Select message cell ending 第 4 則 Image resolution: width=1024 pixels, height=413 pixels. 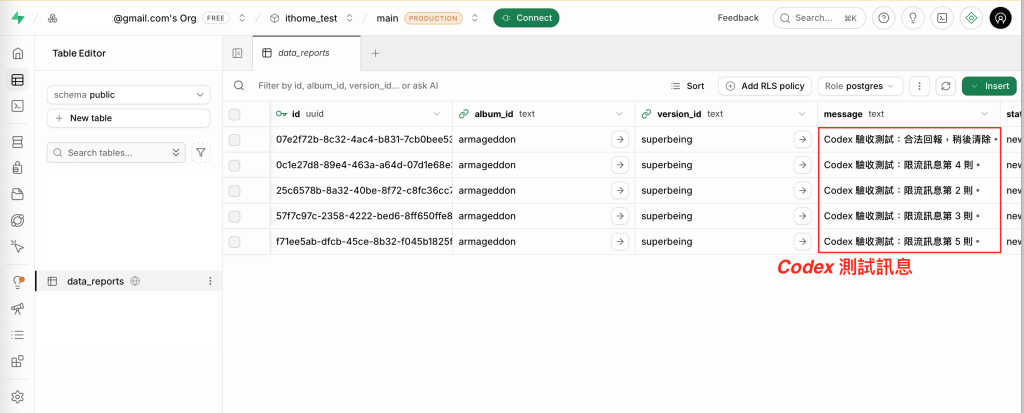coord(908,165)
